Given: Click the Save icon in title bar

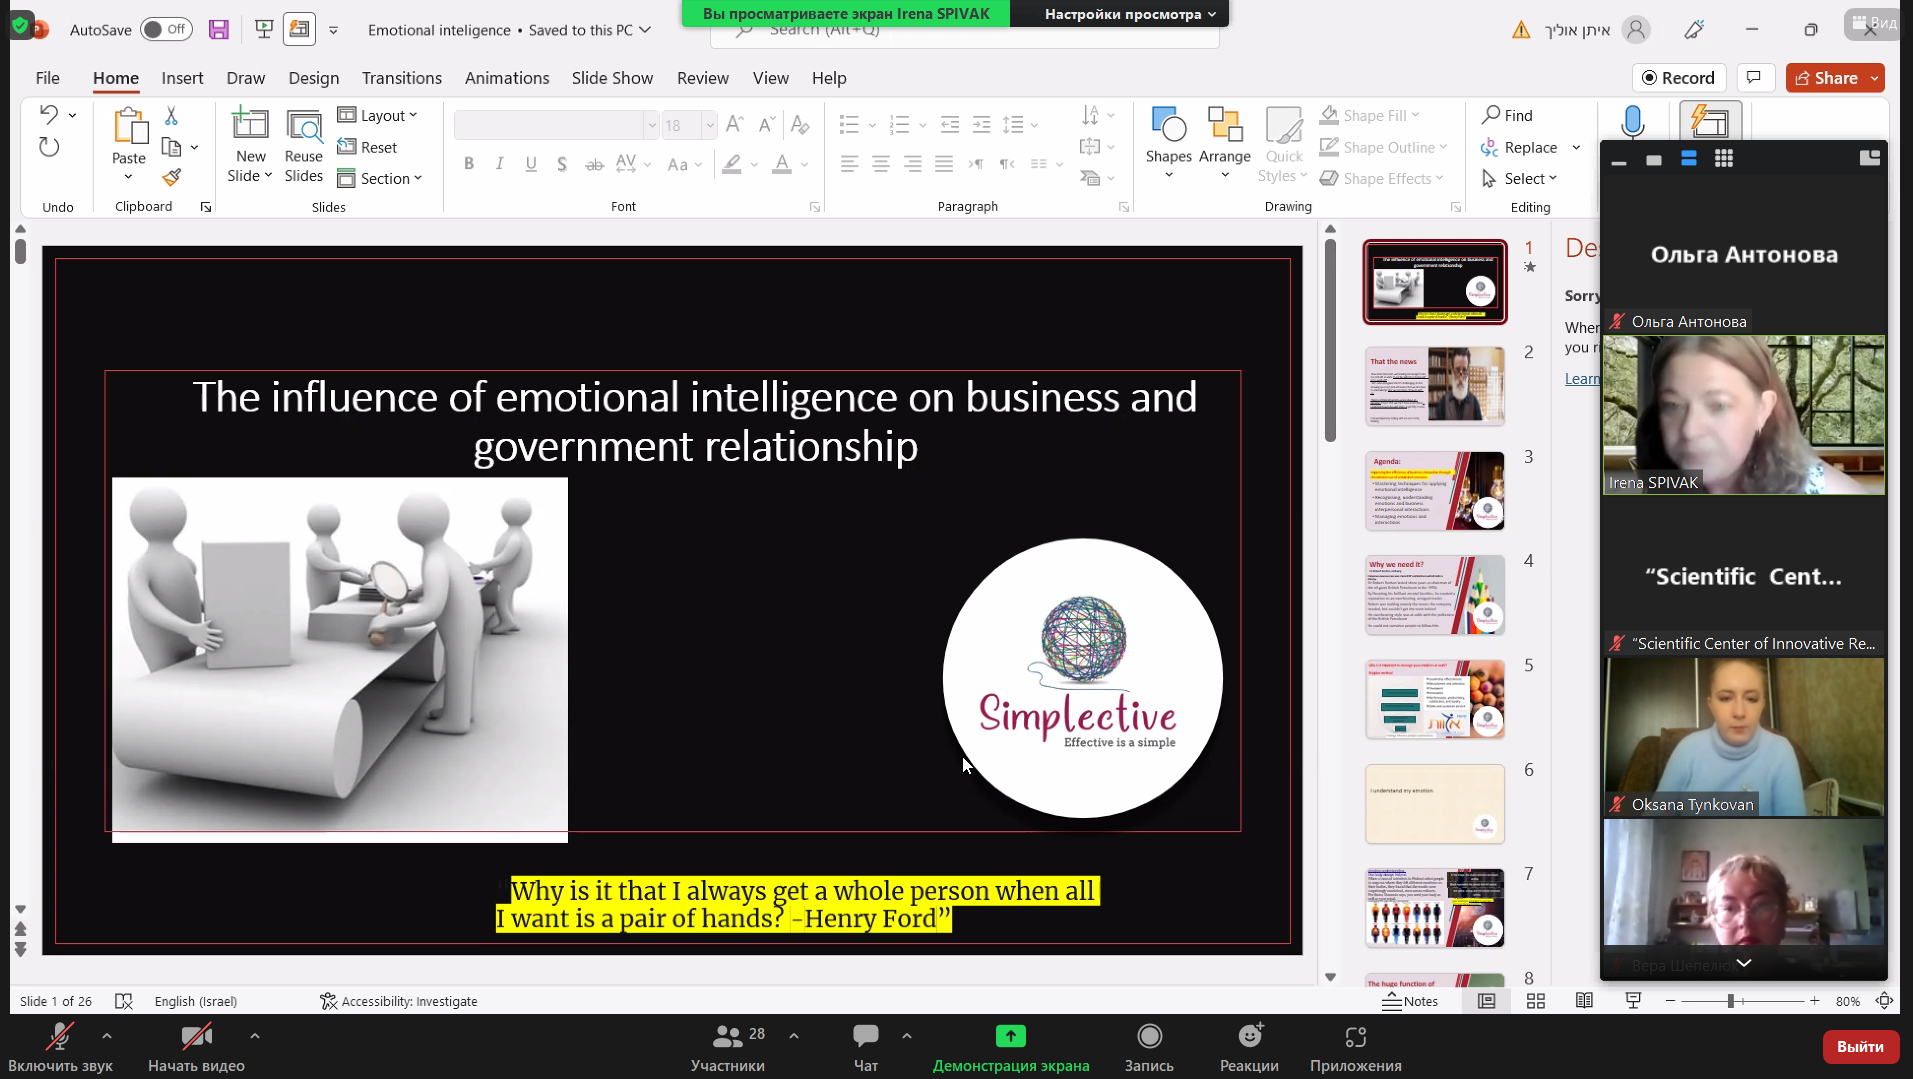Looking at the screenshot, I should [219, 30].
